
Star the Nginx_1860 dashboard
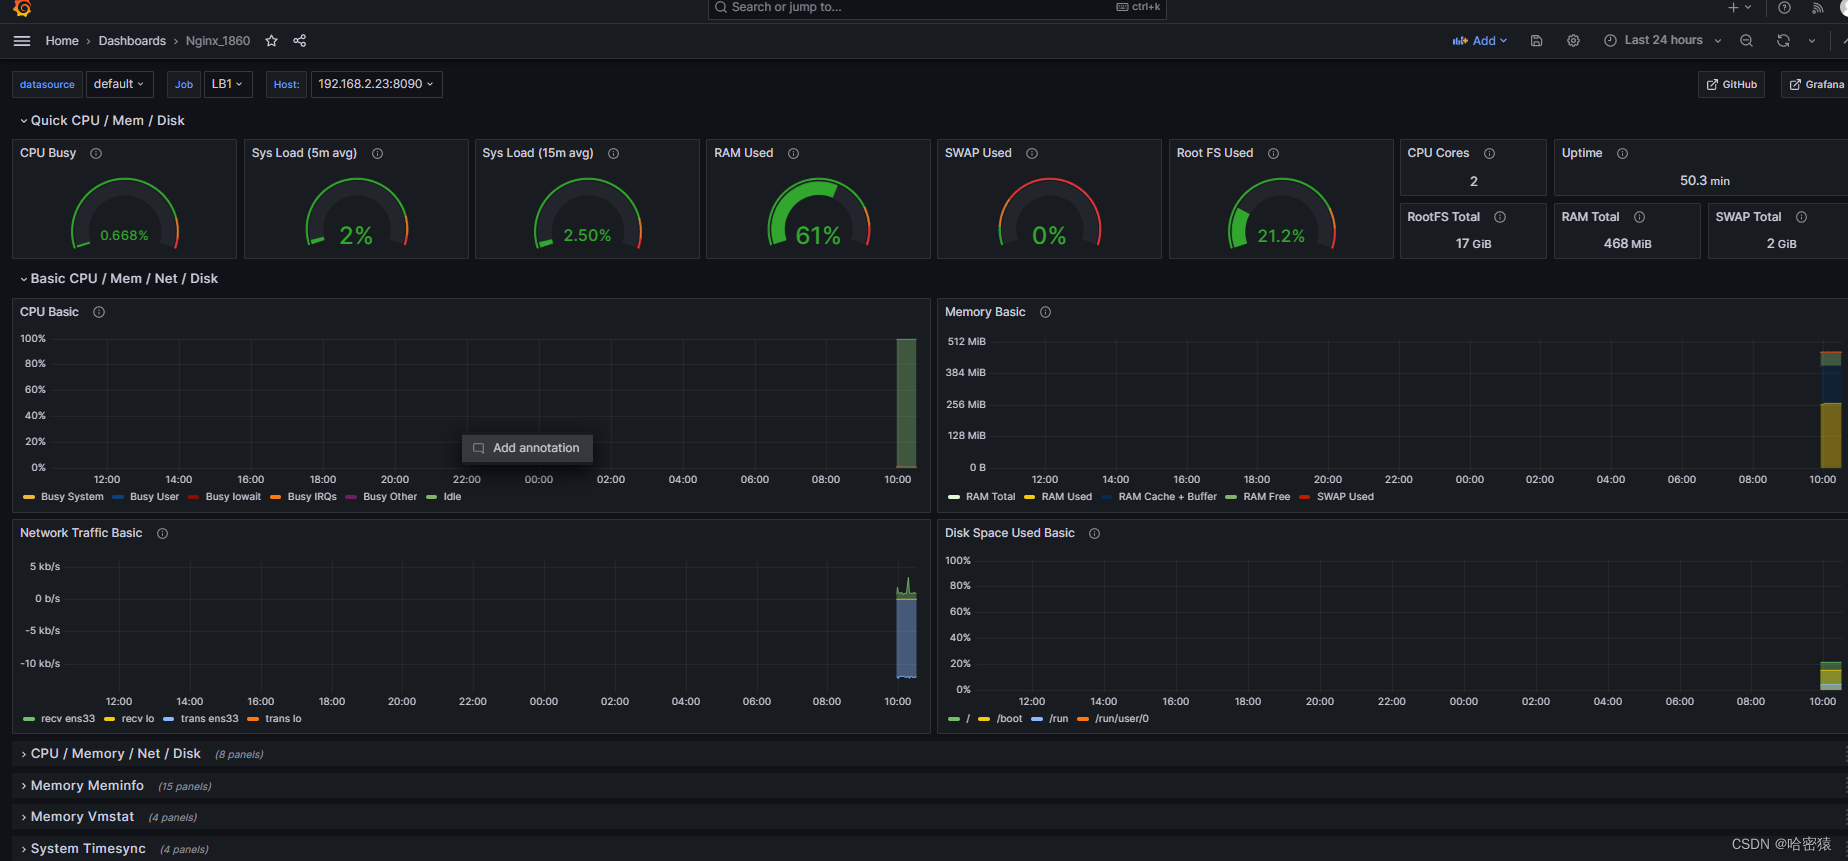(271, 41)
